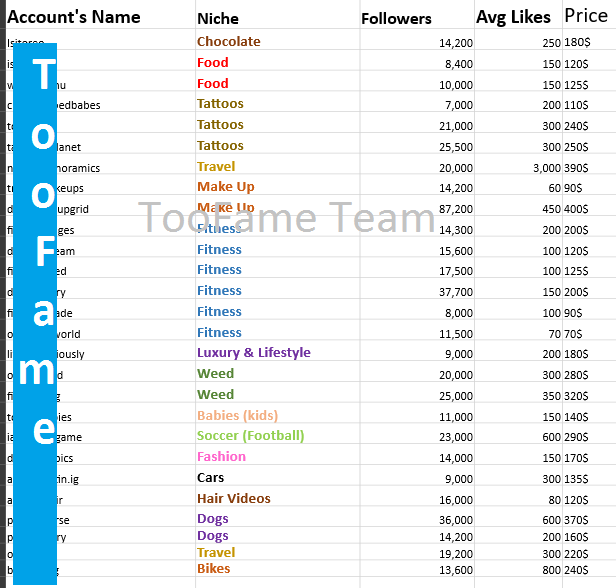Select the Niche column header cell
Viewport: 616px width, 588px height.
tap(277, 15)
